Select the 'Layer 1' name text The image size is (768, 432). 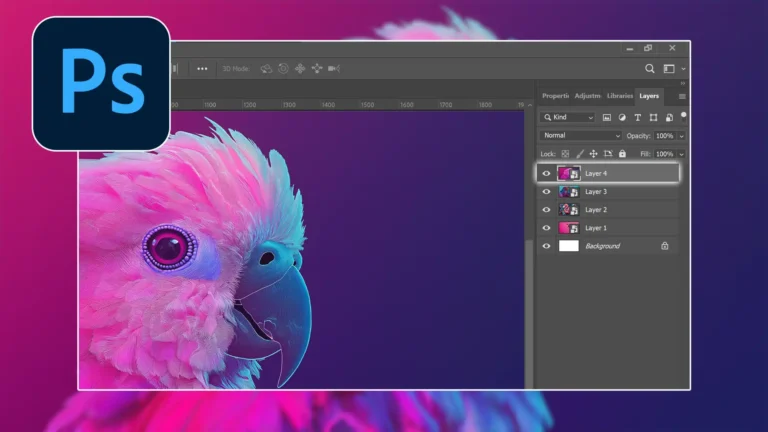[x=596, y=228]
